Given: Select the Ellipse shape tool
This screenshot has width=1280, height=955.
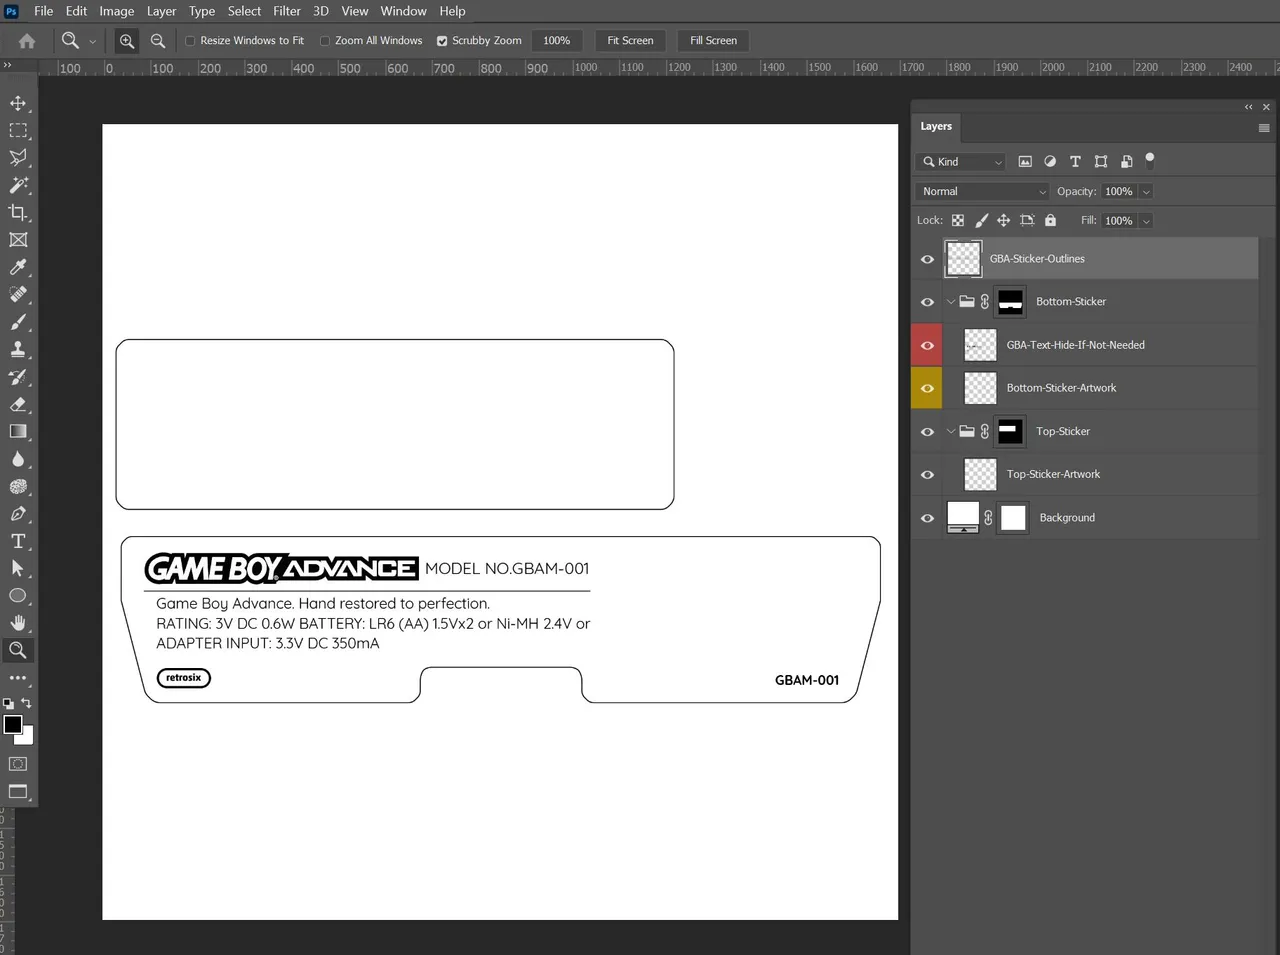Looking at the screenshot, I should 18,595.
